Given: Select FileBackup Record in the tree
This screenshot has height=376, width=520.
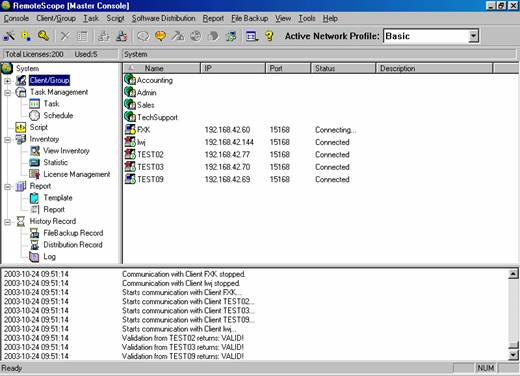Looking at the screenshot, I should [73, 233].
